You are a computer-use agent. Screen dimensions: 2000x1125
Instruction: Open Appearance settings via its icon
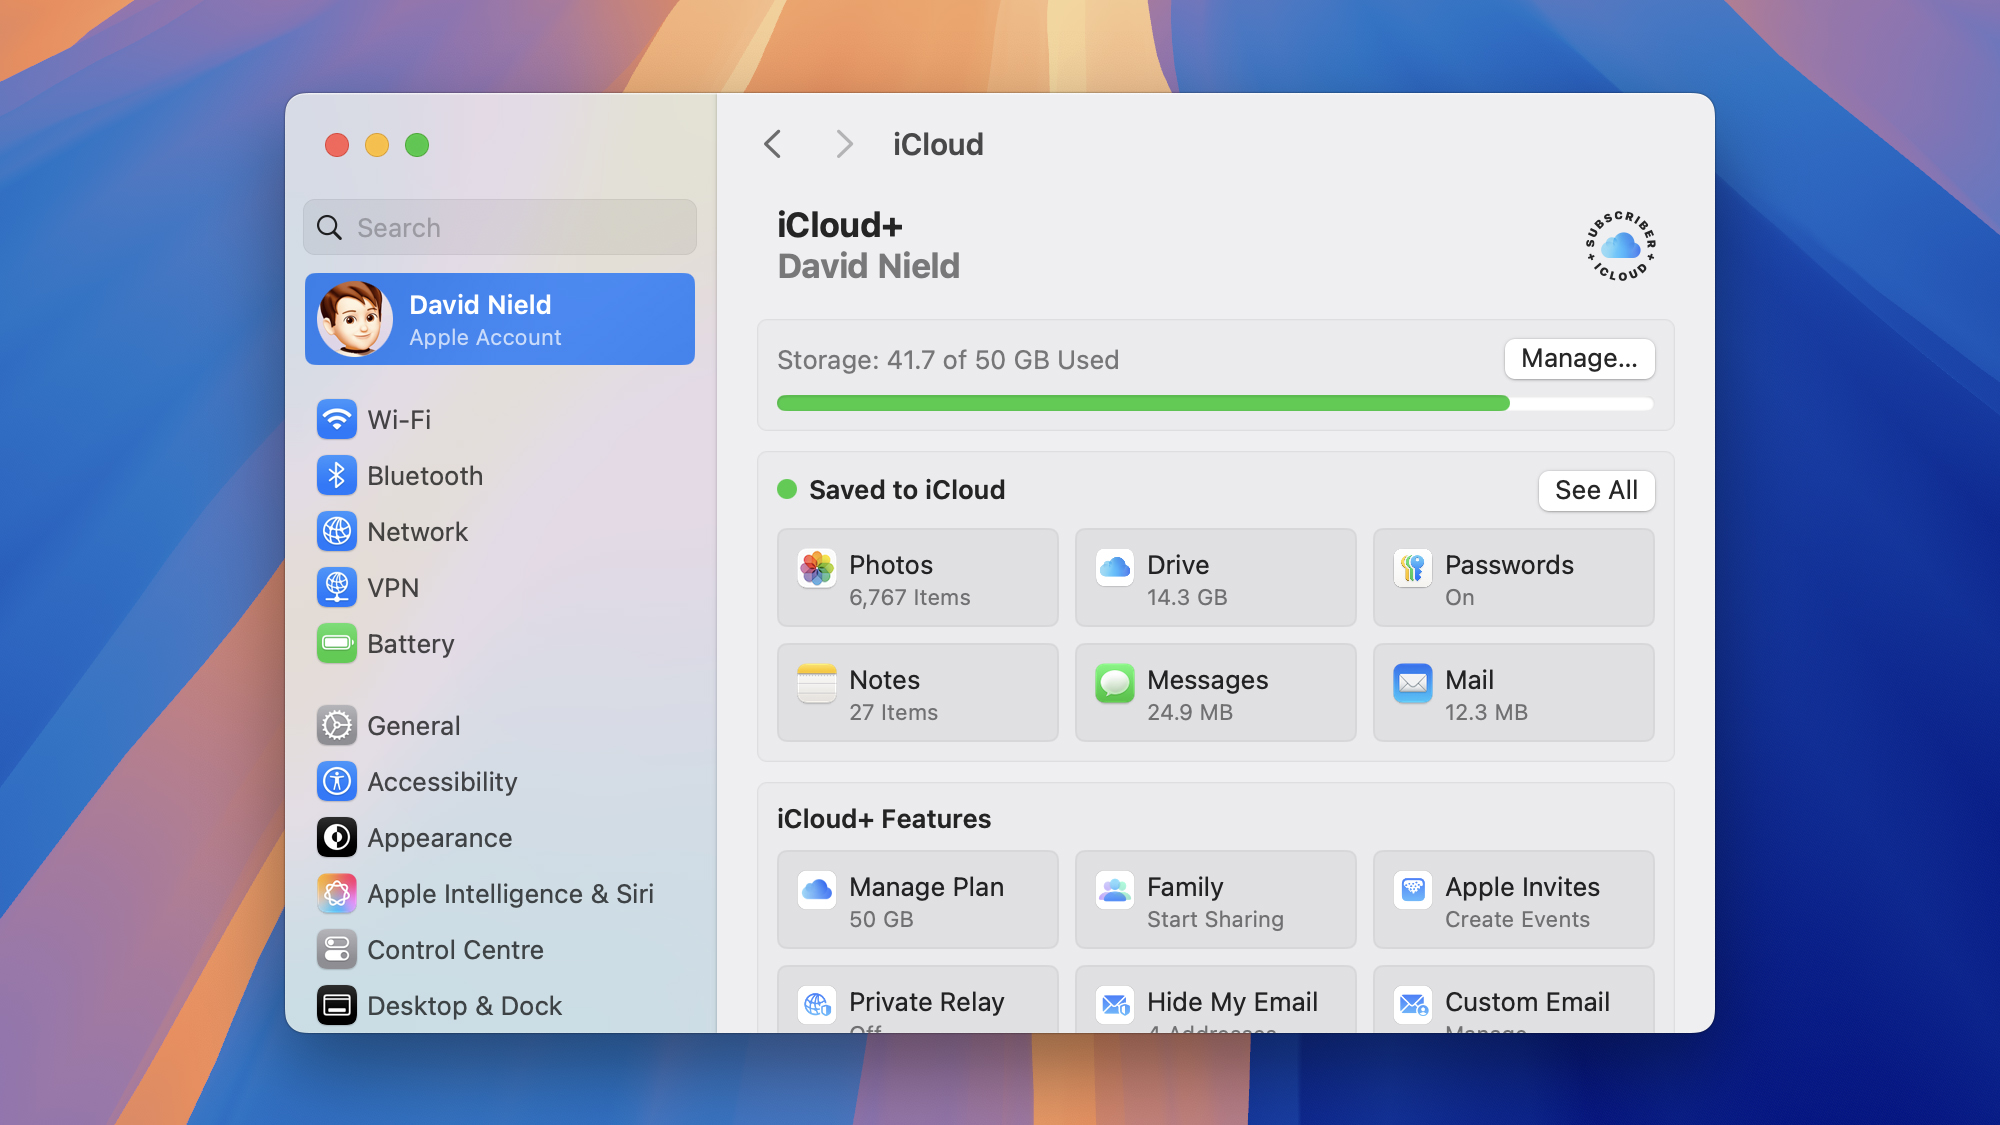[x=338, y=837]
